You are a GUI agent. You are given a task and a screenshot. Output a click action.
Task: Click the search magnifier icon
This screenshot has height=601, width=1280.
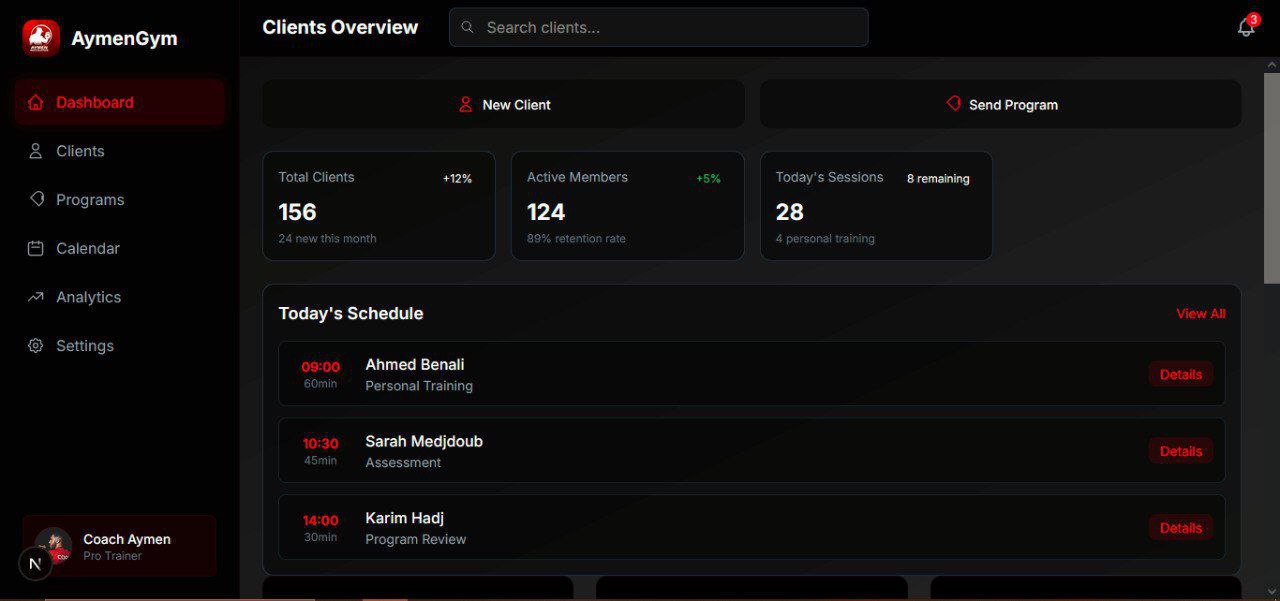467,27
